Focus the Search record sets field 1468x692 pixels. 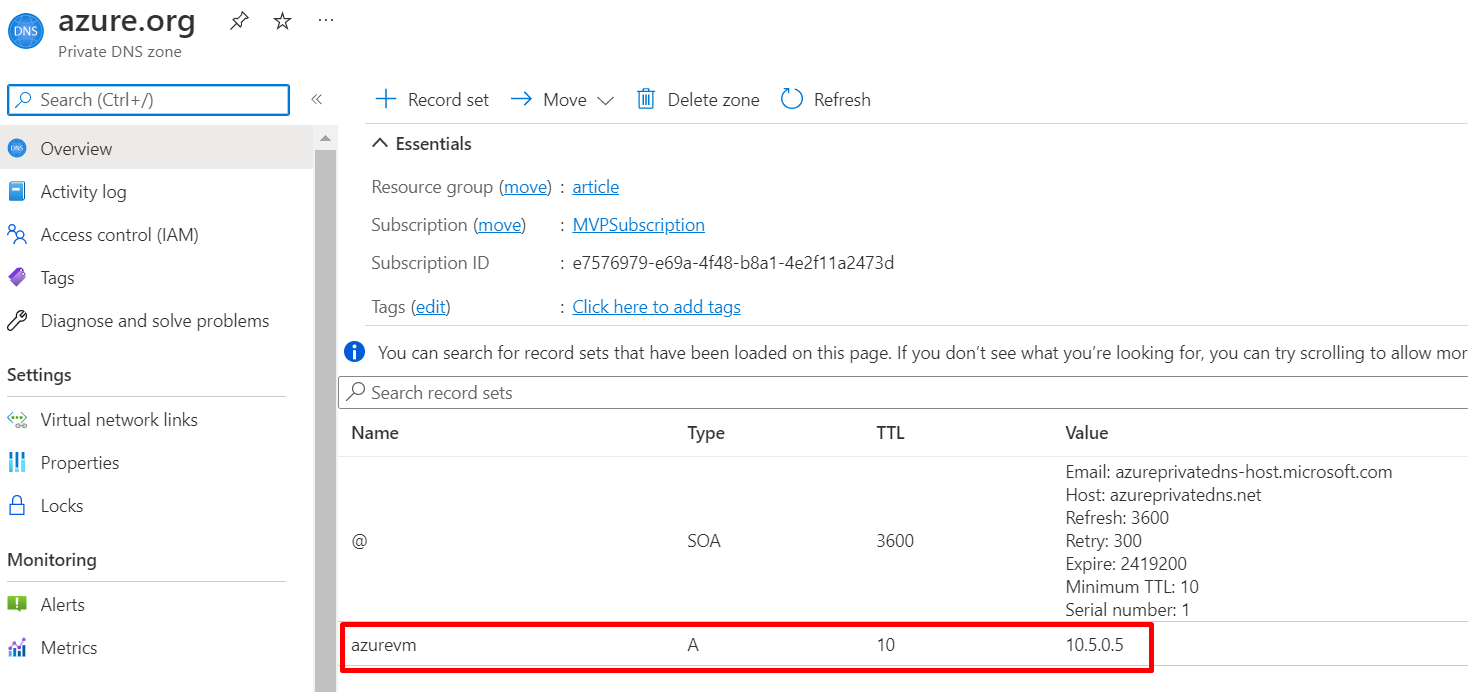pos(900,393)
